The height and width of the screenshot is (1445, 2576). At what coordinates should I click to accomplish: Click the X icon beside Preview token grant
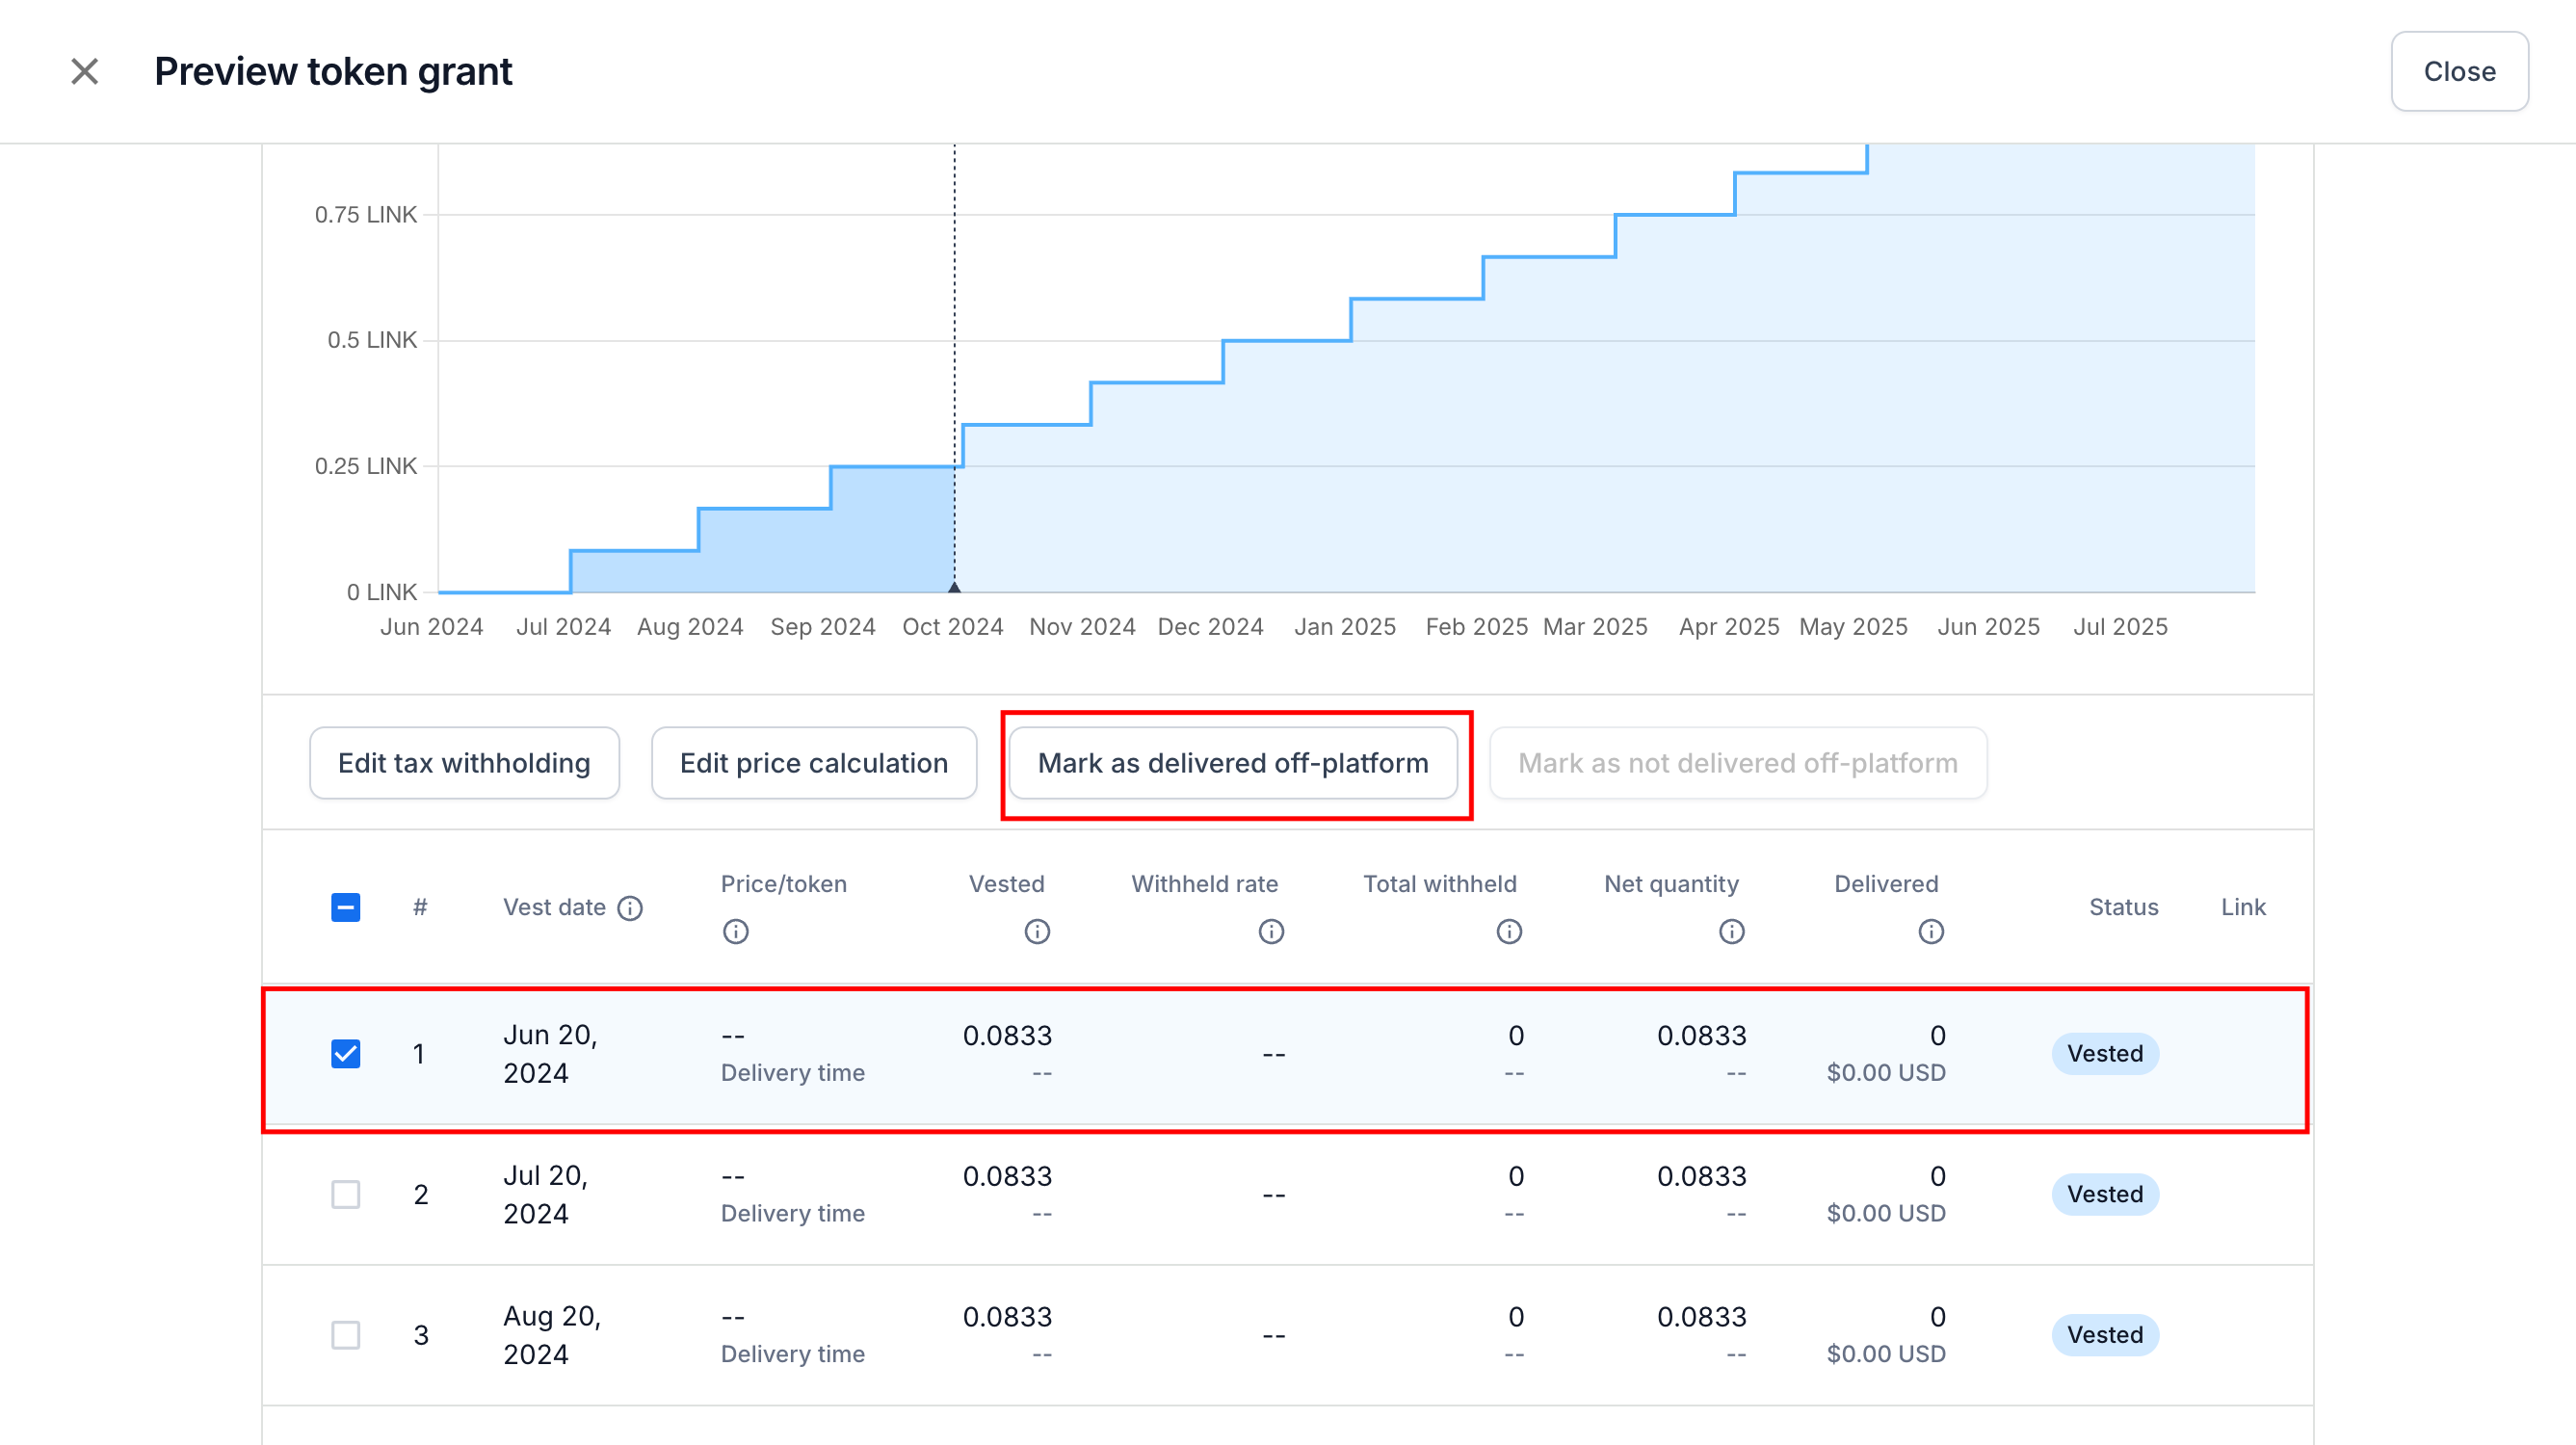click(85, 71)
